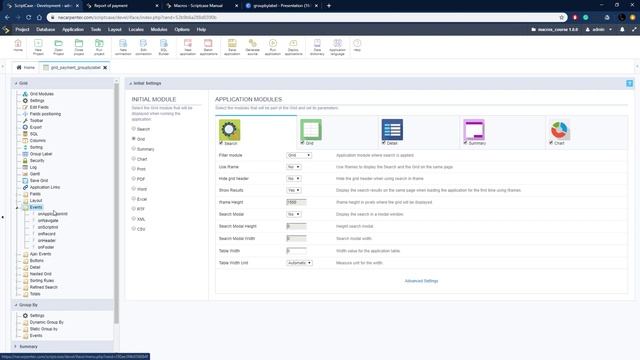Click the large Search module gear icon
Viewport: 640px width, 360px height.
[229, 130]
